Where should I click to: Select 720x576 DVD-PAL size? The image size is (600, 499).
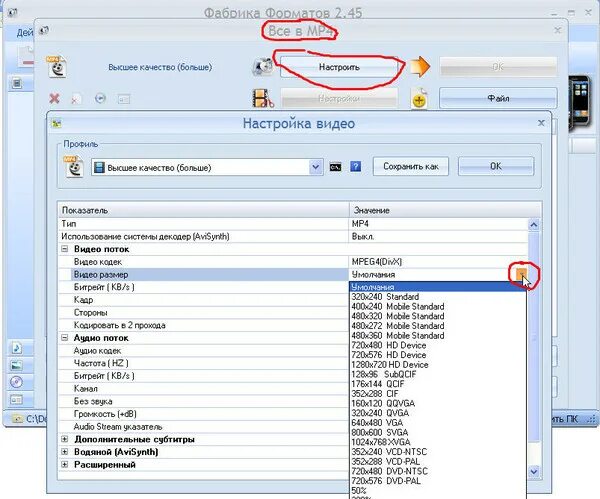tap(438, 481)
